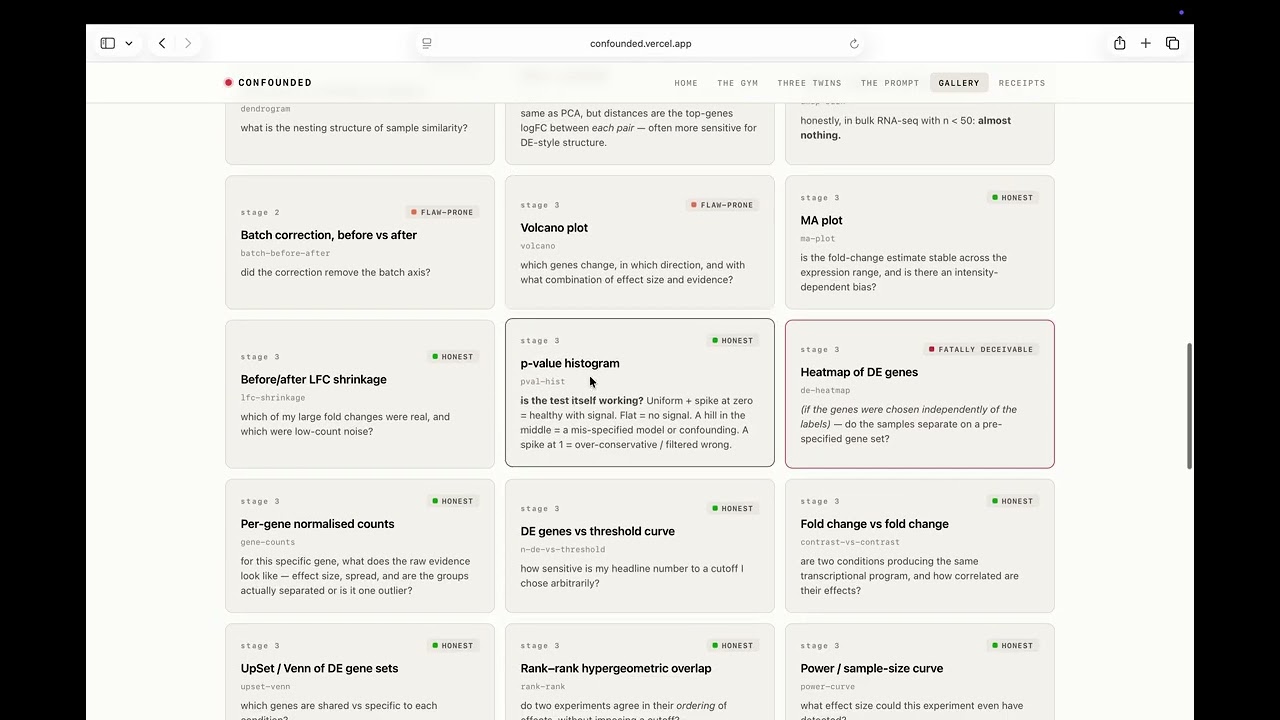Open THE PROMPT nav item
Image resolution: width=1280 pixels, height=720 pixels.
click(890, 83)
